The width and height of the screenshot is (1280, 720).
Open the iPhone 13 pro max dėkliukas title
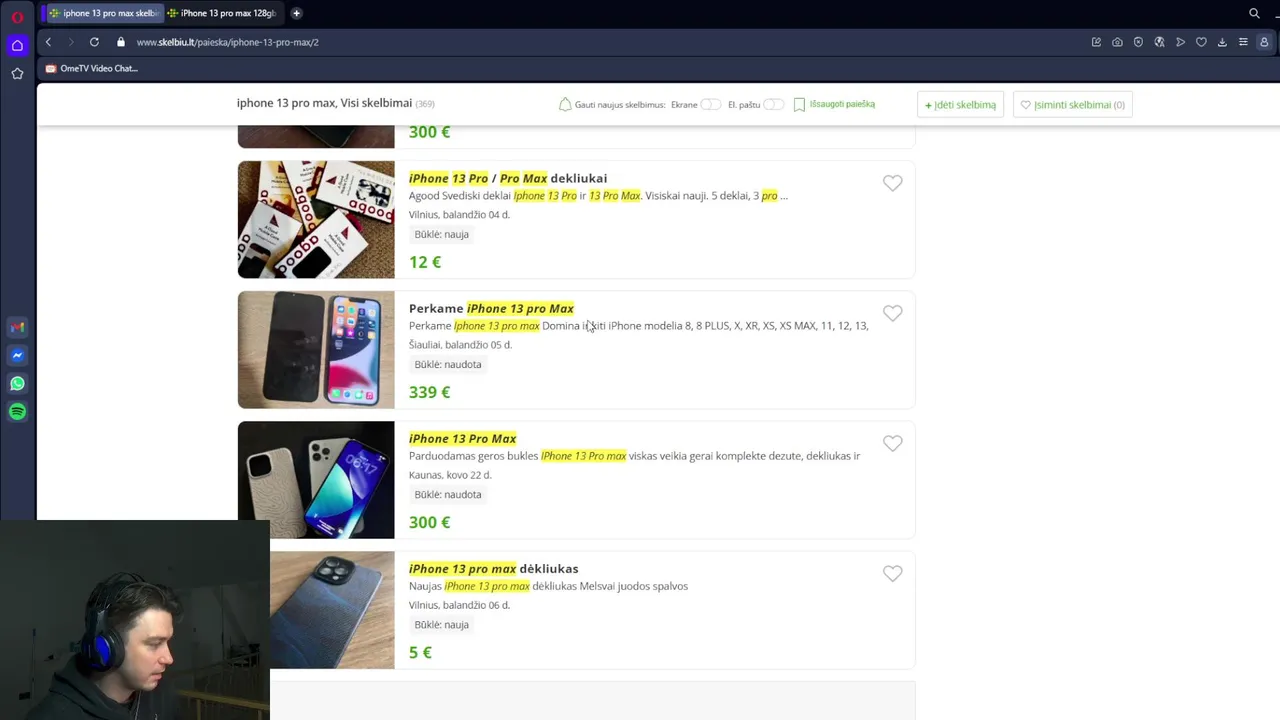point(493,568)
